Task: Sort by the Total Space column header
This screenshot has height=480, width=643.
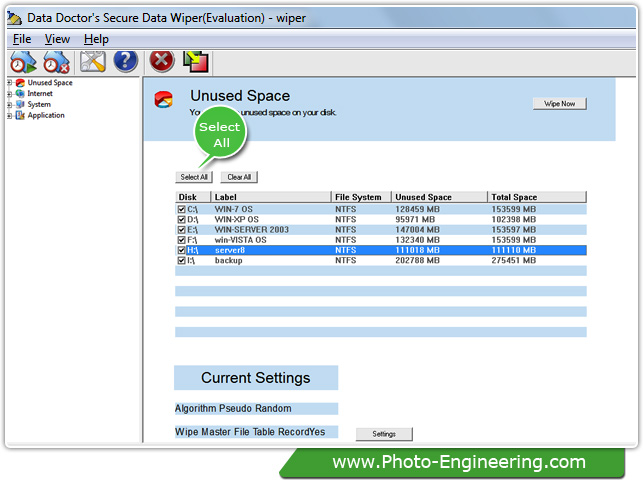Action: click(x=537, y=197)
